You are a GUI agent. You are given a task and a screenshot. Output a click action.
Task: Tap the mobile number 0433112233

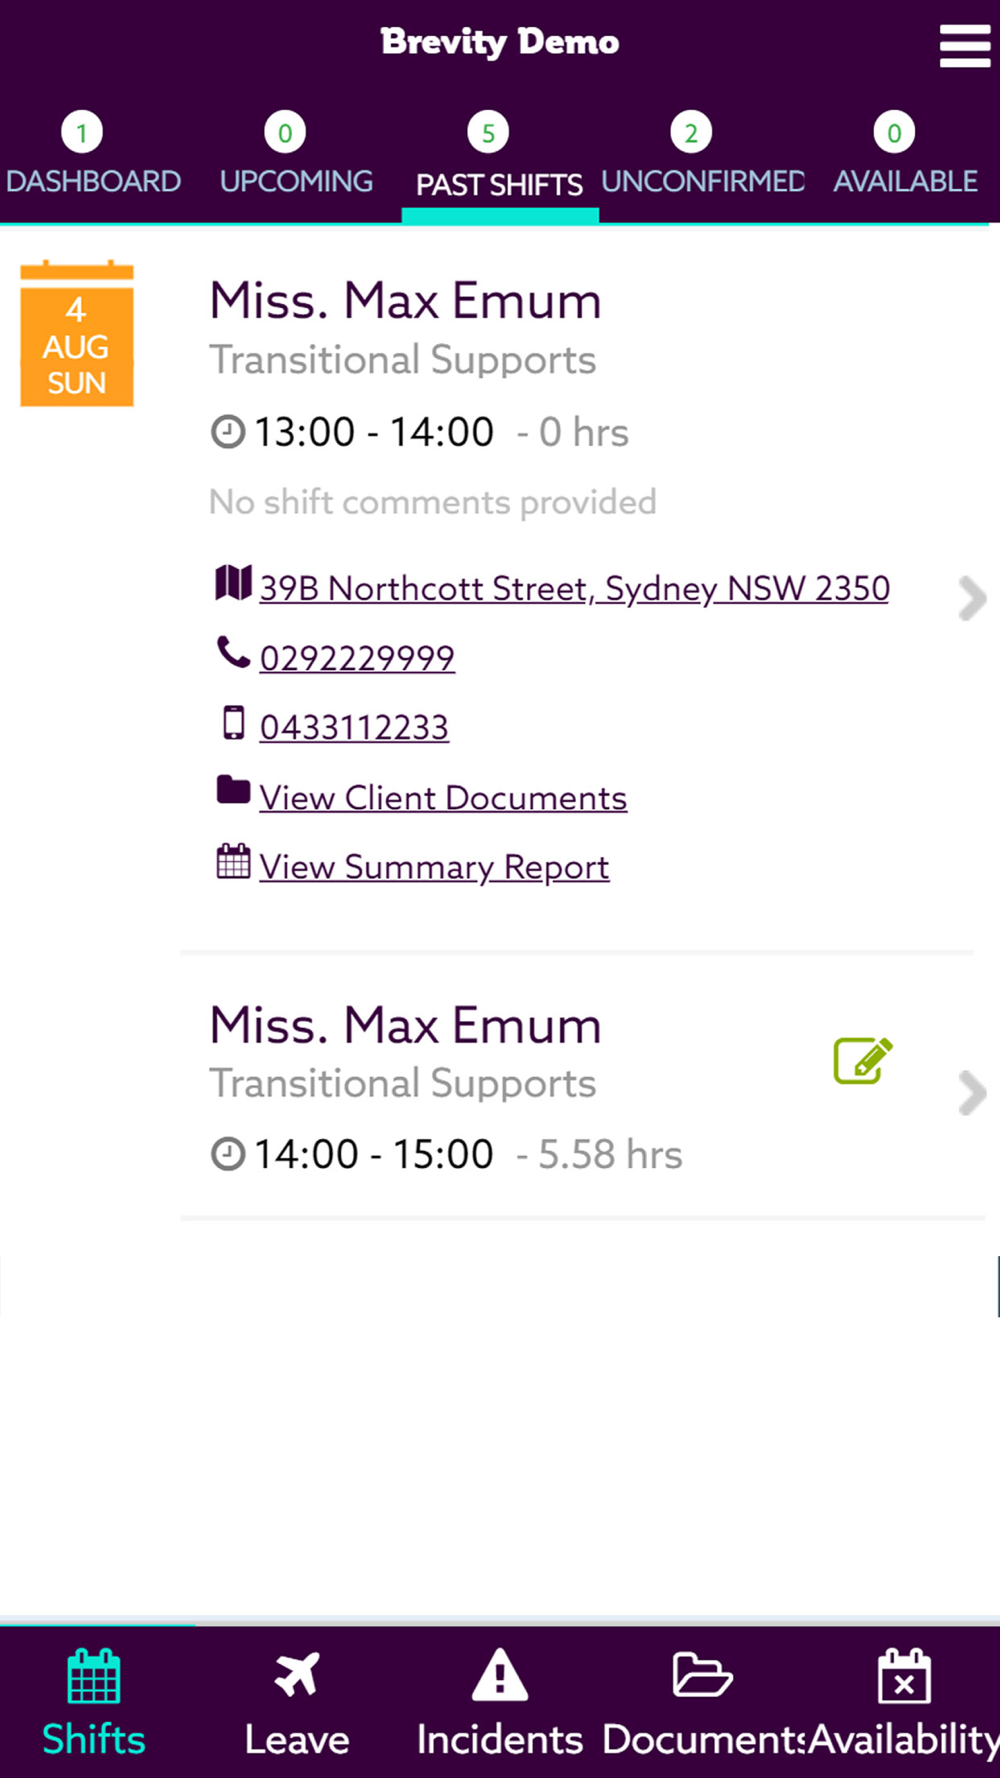pos(354,727)
